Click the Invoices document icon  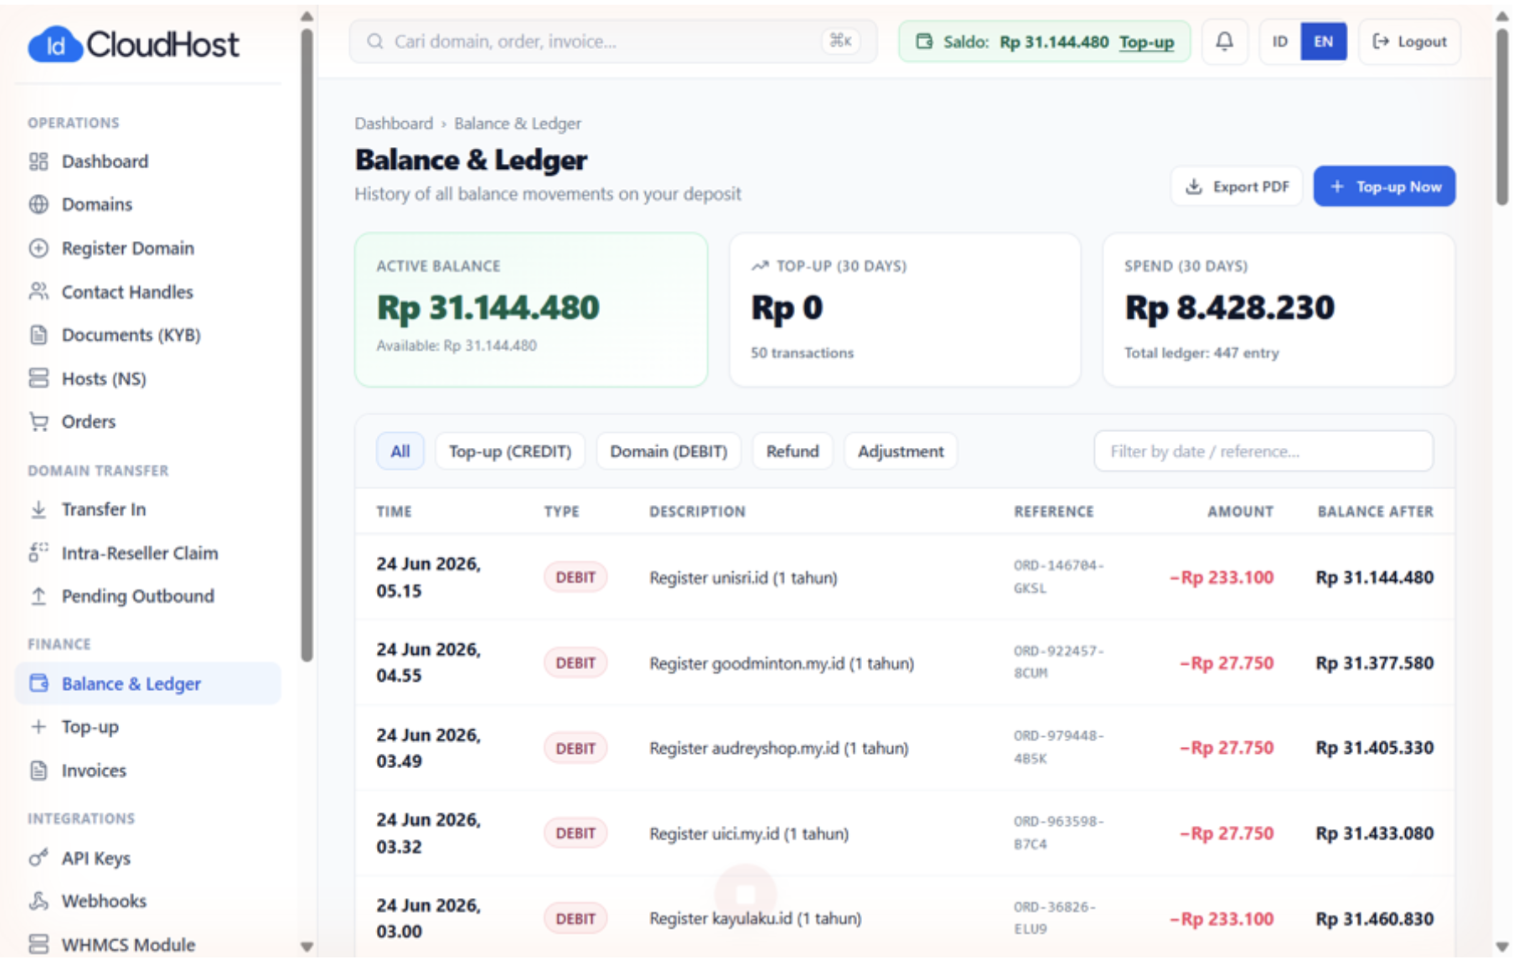click(x=39, y=771)
